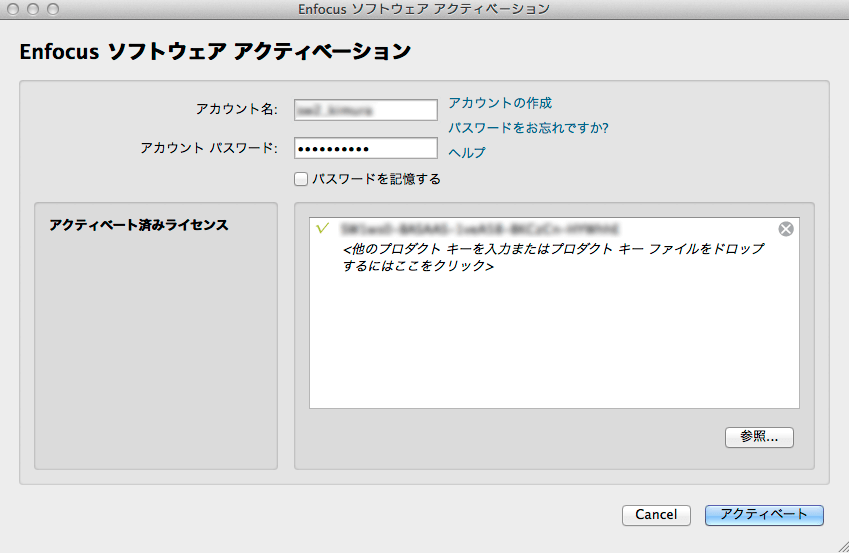Click the window title bar text
This screenshot has width=849, height=553.
tap(424, 9)
